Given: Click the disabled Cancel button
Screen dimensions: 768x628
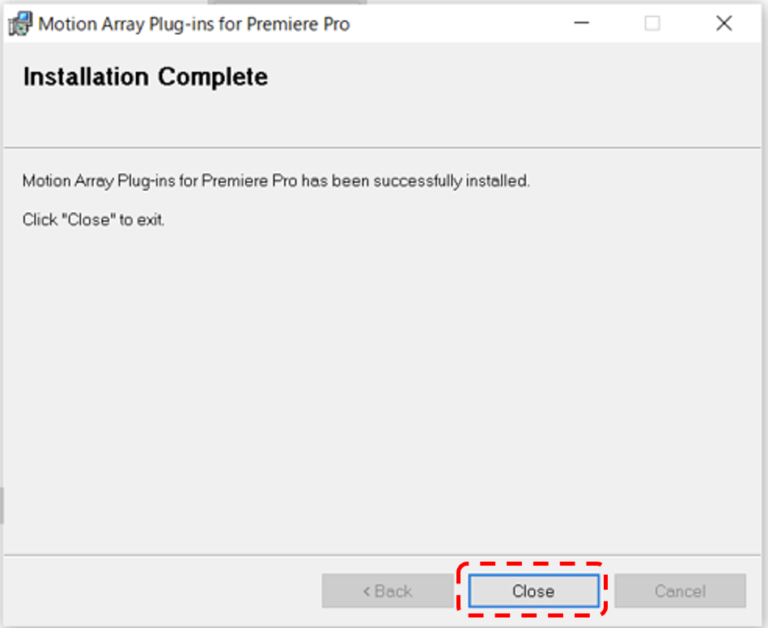Looking at the screenshot, I should pyautogui.click(x=680, y=591).
